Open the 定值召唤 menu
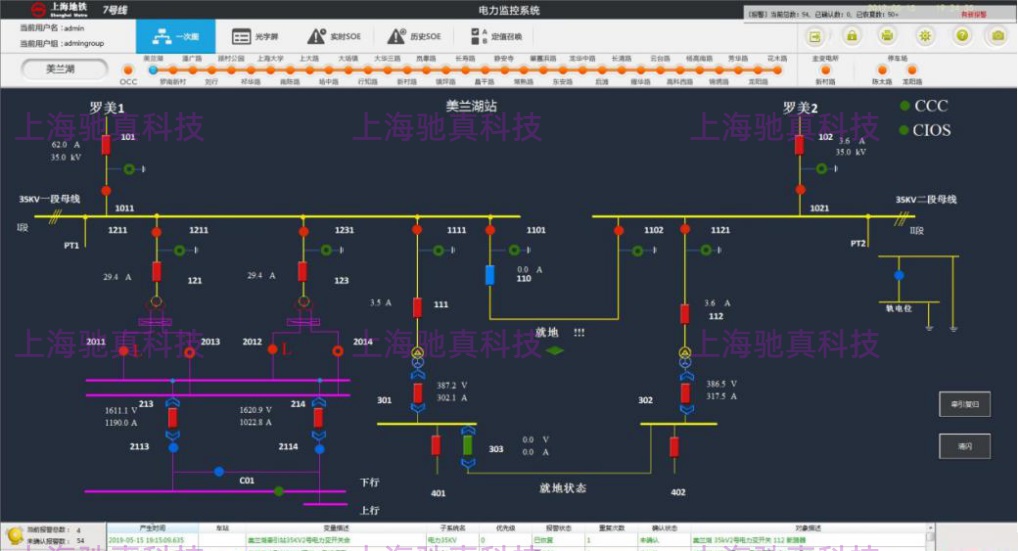 click(x=496, y=36)
